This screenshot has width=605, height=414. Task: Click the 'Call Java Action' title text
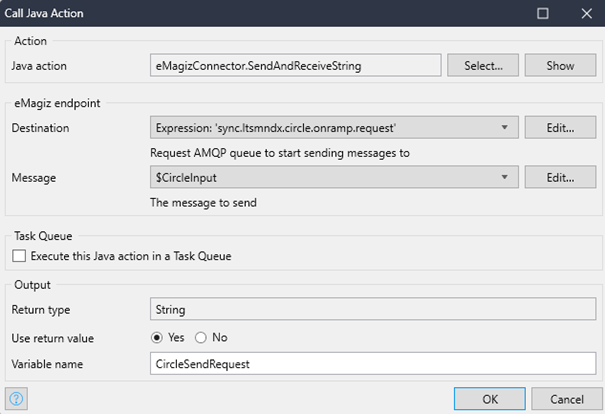(44, 13)
